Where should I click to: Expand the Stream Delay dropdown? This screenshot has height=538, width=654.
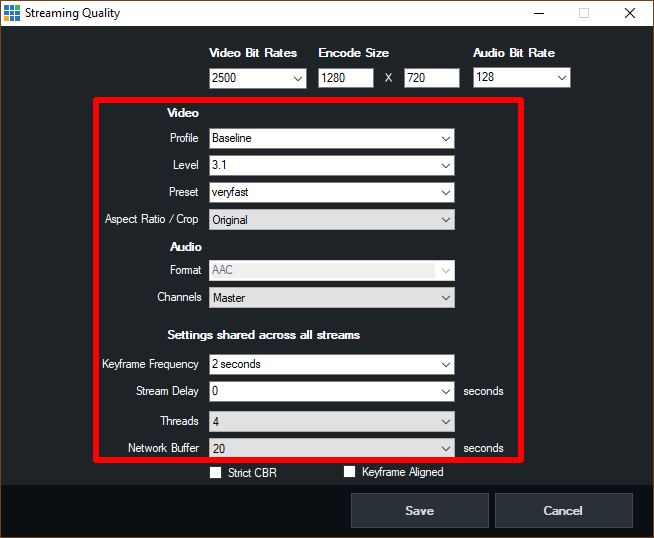pos(331,392)
